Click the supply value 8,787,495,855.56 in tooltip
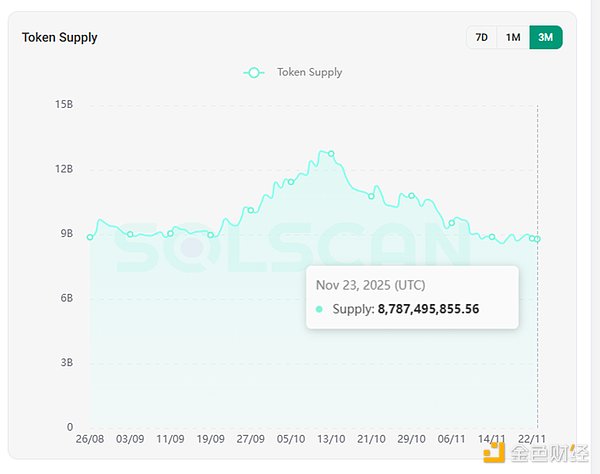Screen dimensions: 600x474 coord(428,309)
